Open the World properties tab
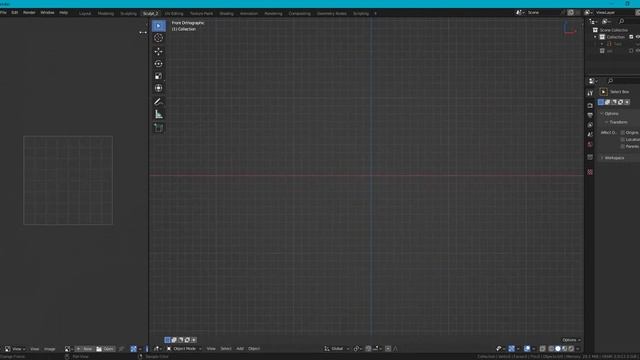The width and height of the screenshot is (640, 360). click(x=590, y=144)
